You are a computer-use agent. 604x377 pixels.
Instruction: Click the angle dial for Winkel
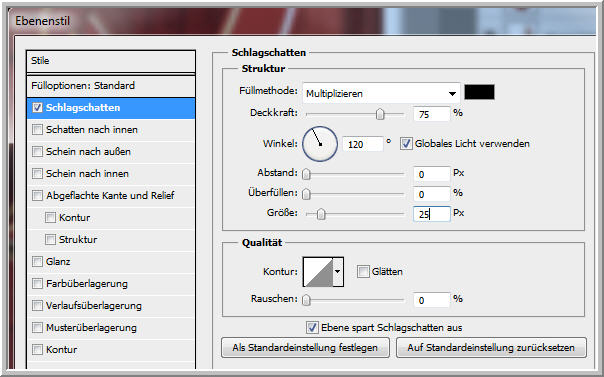[x=320, y=144]
